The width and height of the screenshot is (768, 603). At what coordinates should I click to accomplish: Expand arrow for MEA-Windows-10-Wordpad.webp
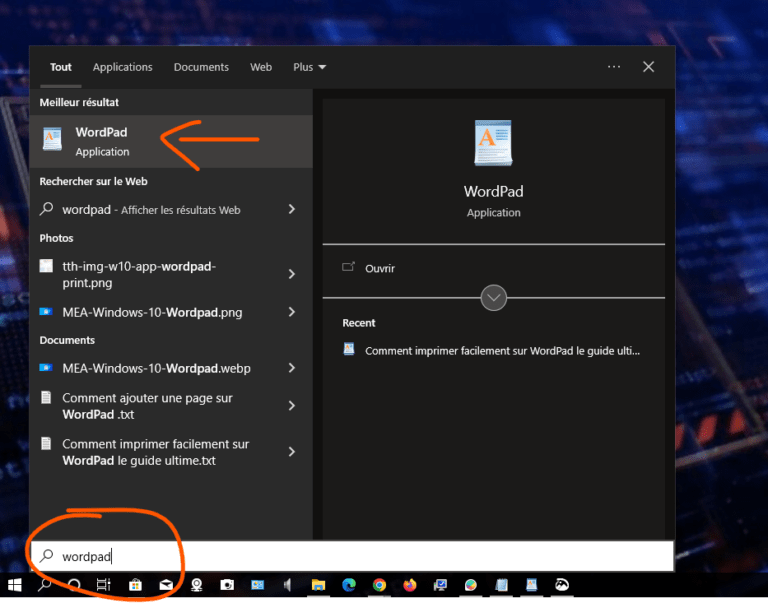291,368
